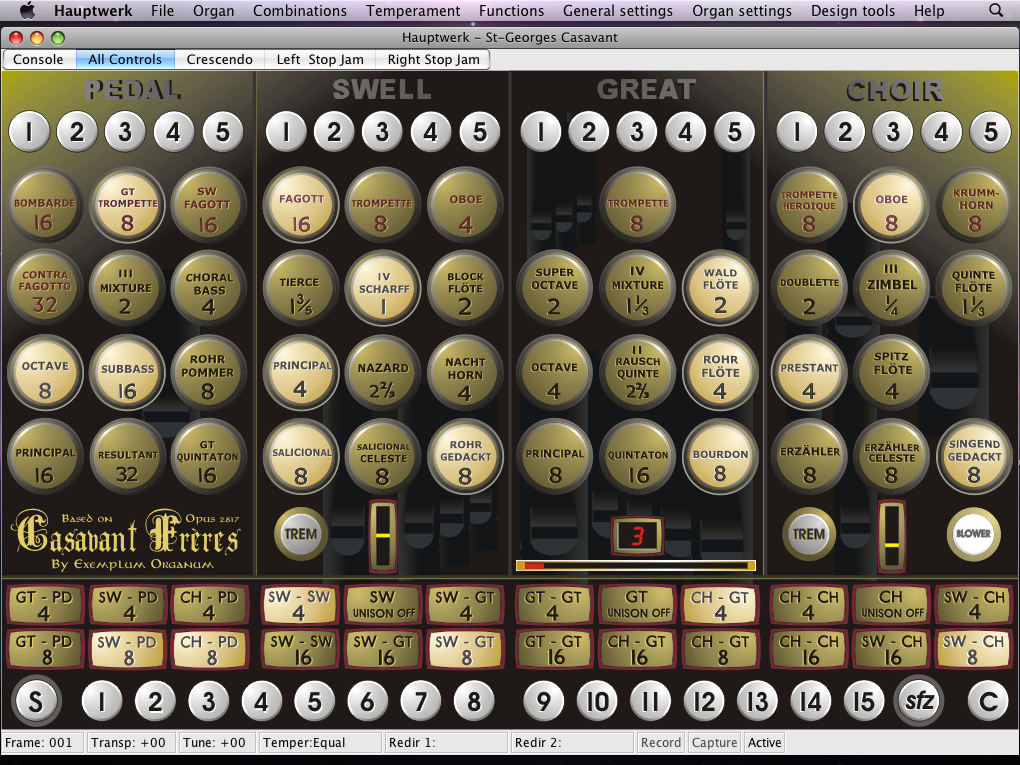Toggle the CH - PD 8 coupler
Image resolution: width=1020 pixels, height=765 pixels.
point(209,649)
